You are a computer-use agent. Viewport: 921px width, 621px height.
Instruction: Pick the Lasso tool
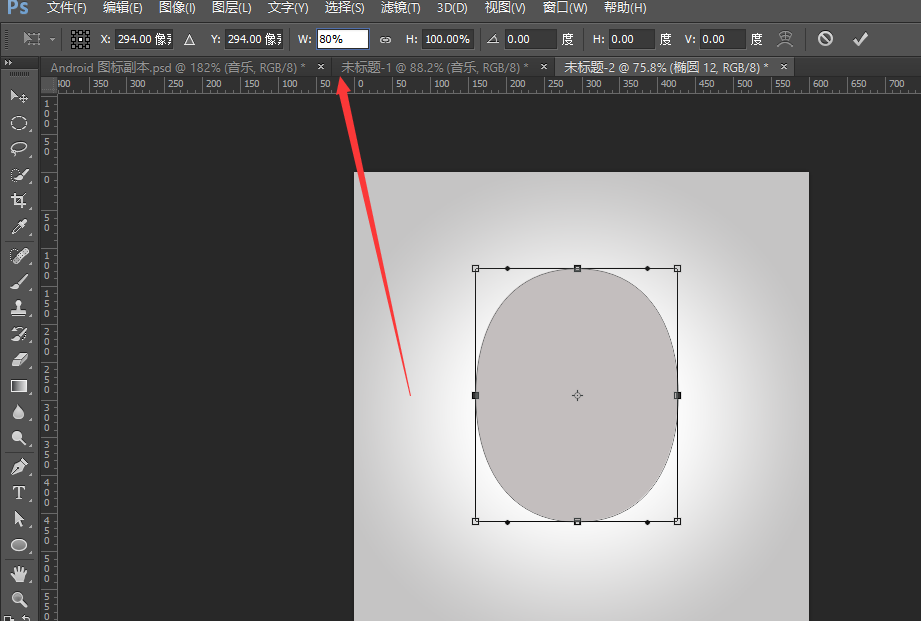click(19, 149)
